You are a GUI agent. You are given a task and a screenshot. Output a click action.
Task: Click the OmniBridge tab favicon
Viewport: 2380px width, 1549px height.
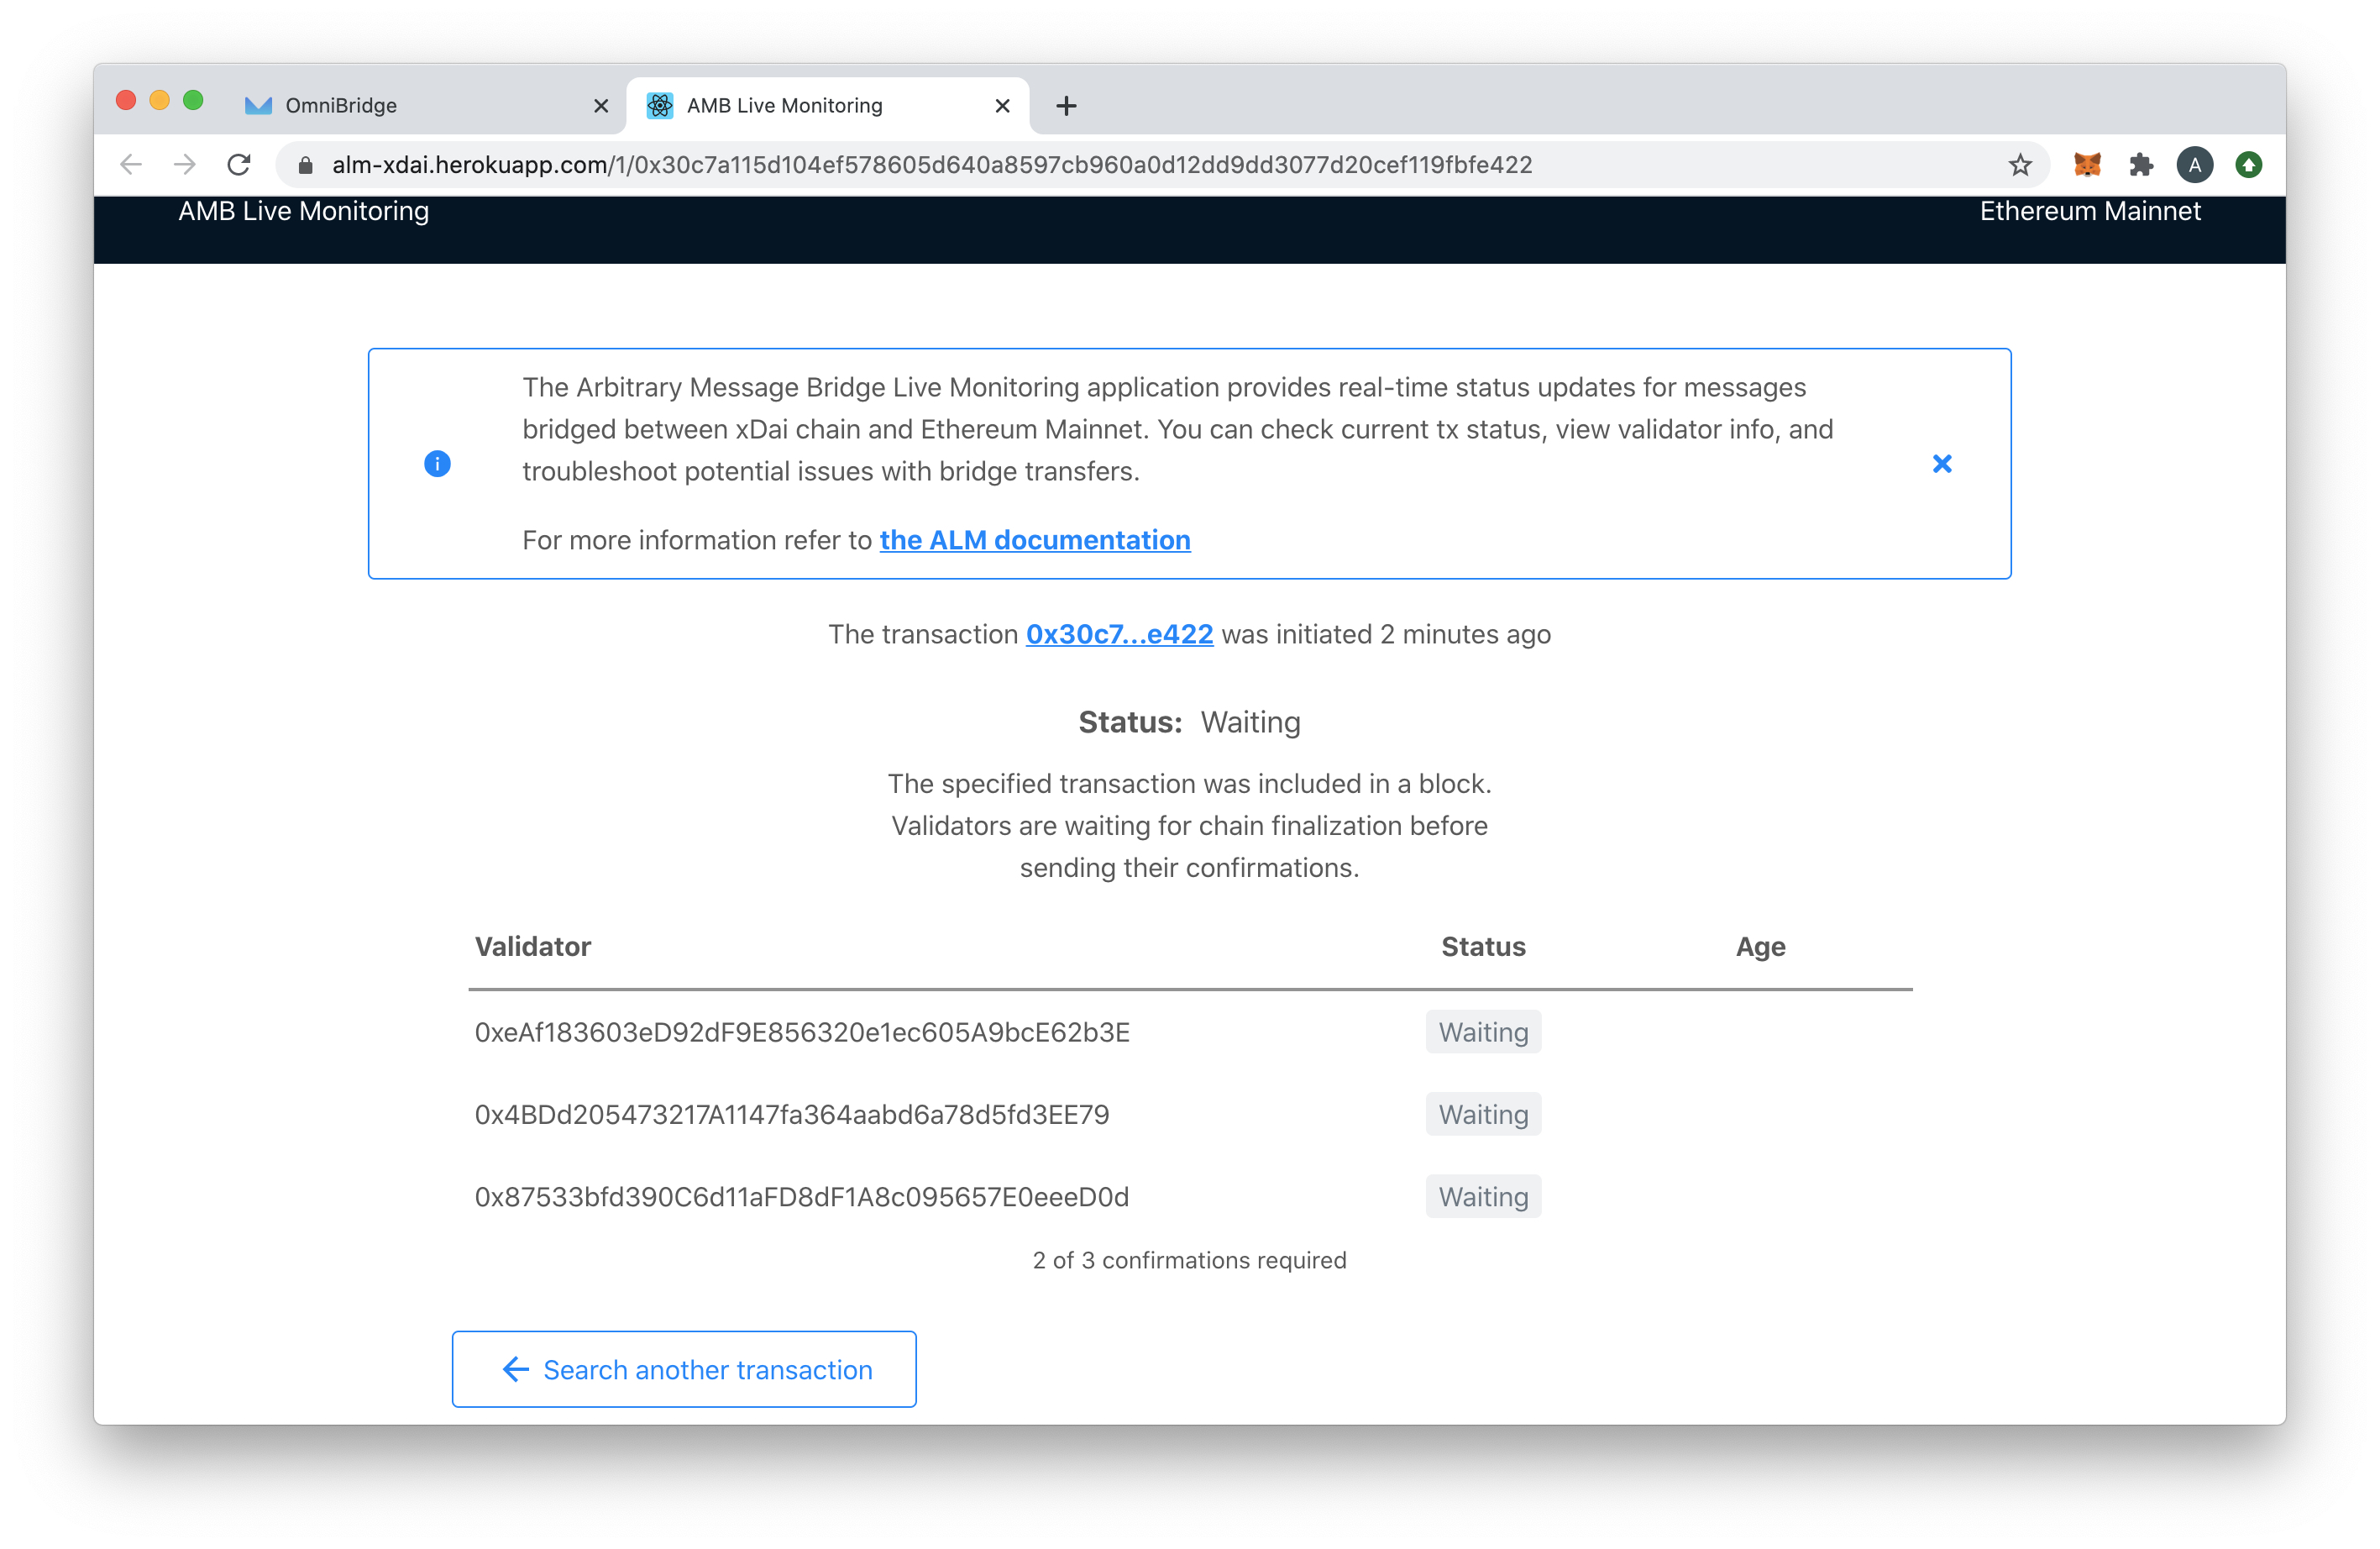click(259, 106)
